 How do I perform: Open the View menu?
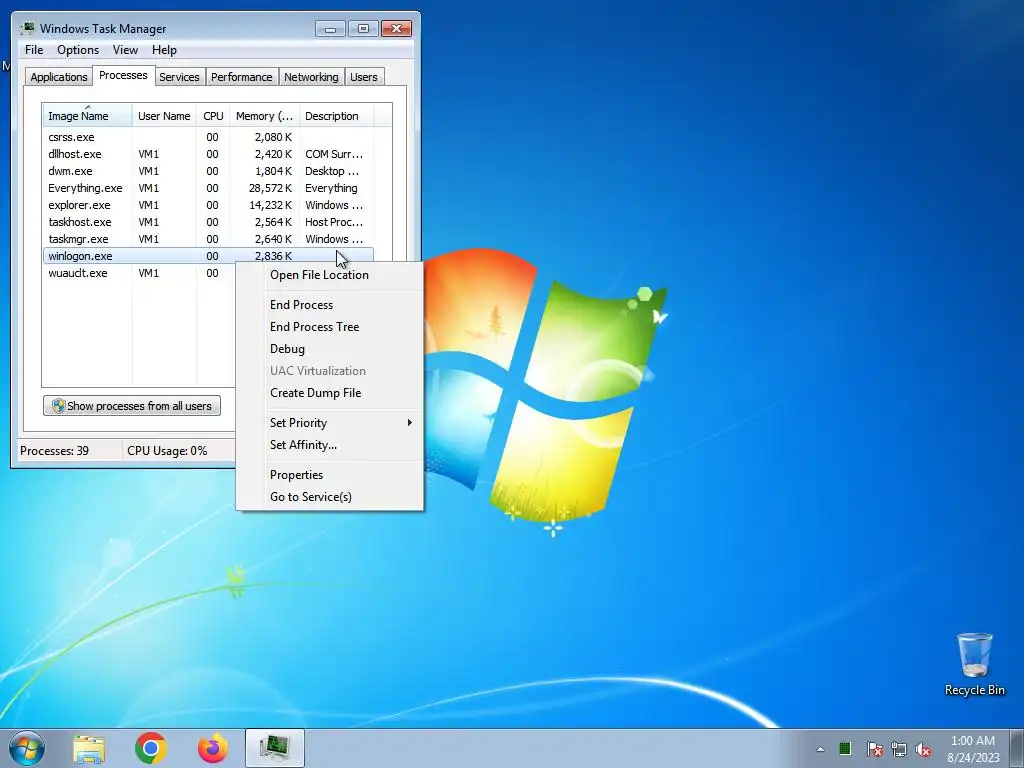[x=125, y=50]
